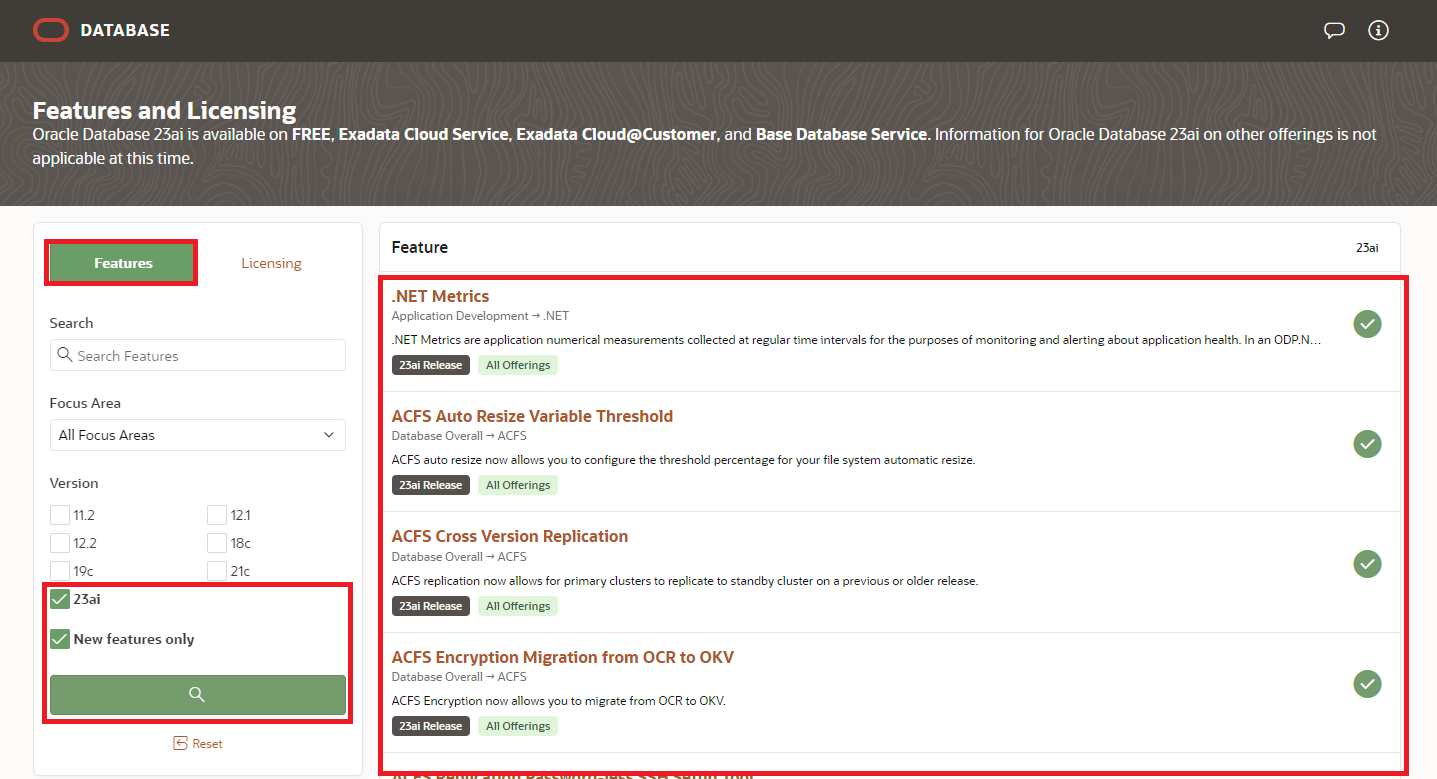Screen dimensions: 1437x779
Task: Click 23ai Release tag under .NET Metrics
Action: pos(430,365)
